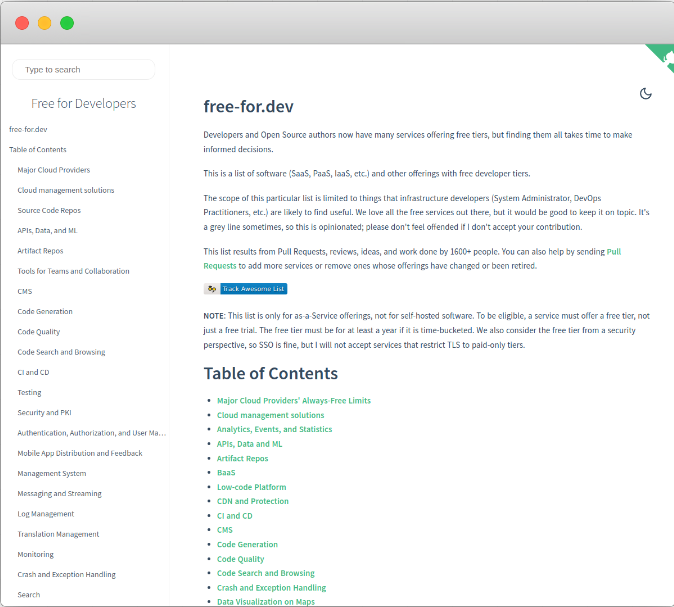Minimize the window with yellow button
Image resolution: width=674 pixels, height=607 pixels.
(x=44, y=23)
